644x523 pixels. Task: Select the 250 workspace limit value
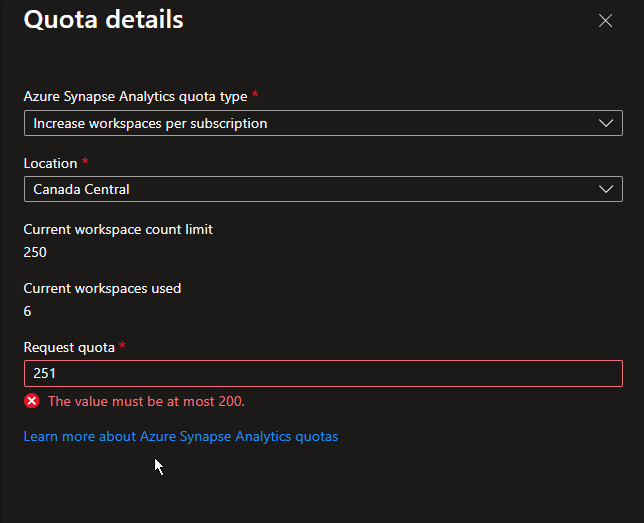35,252
